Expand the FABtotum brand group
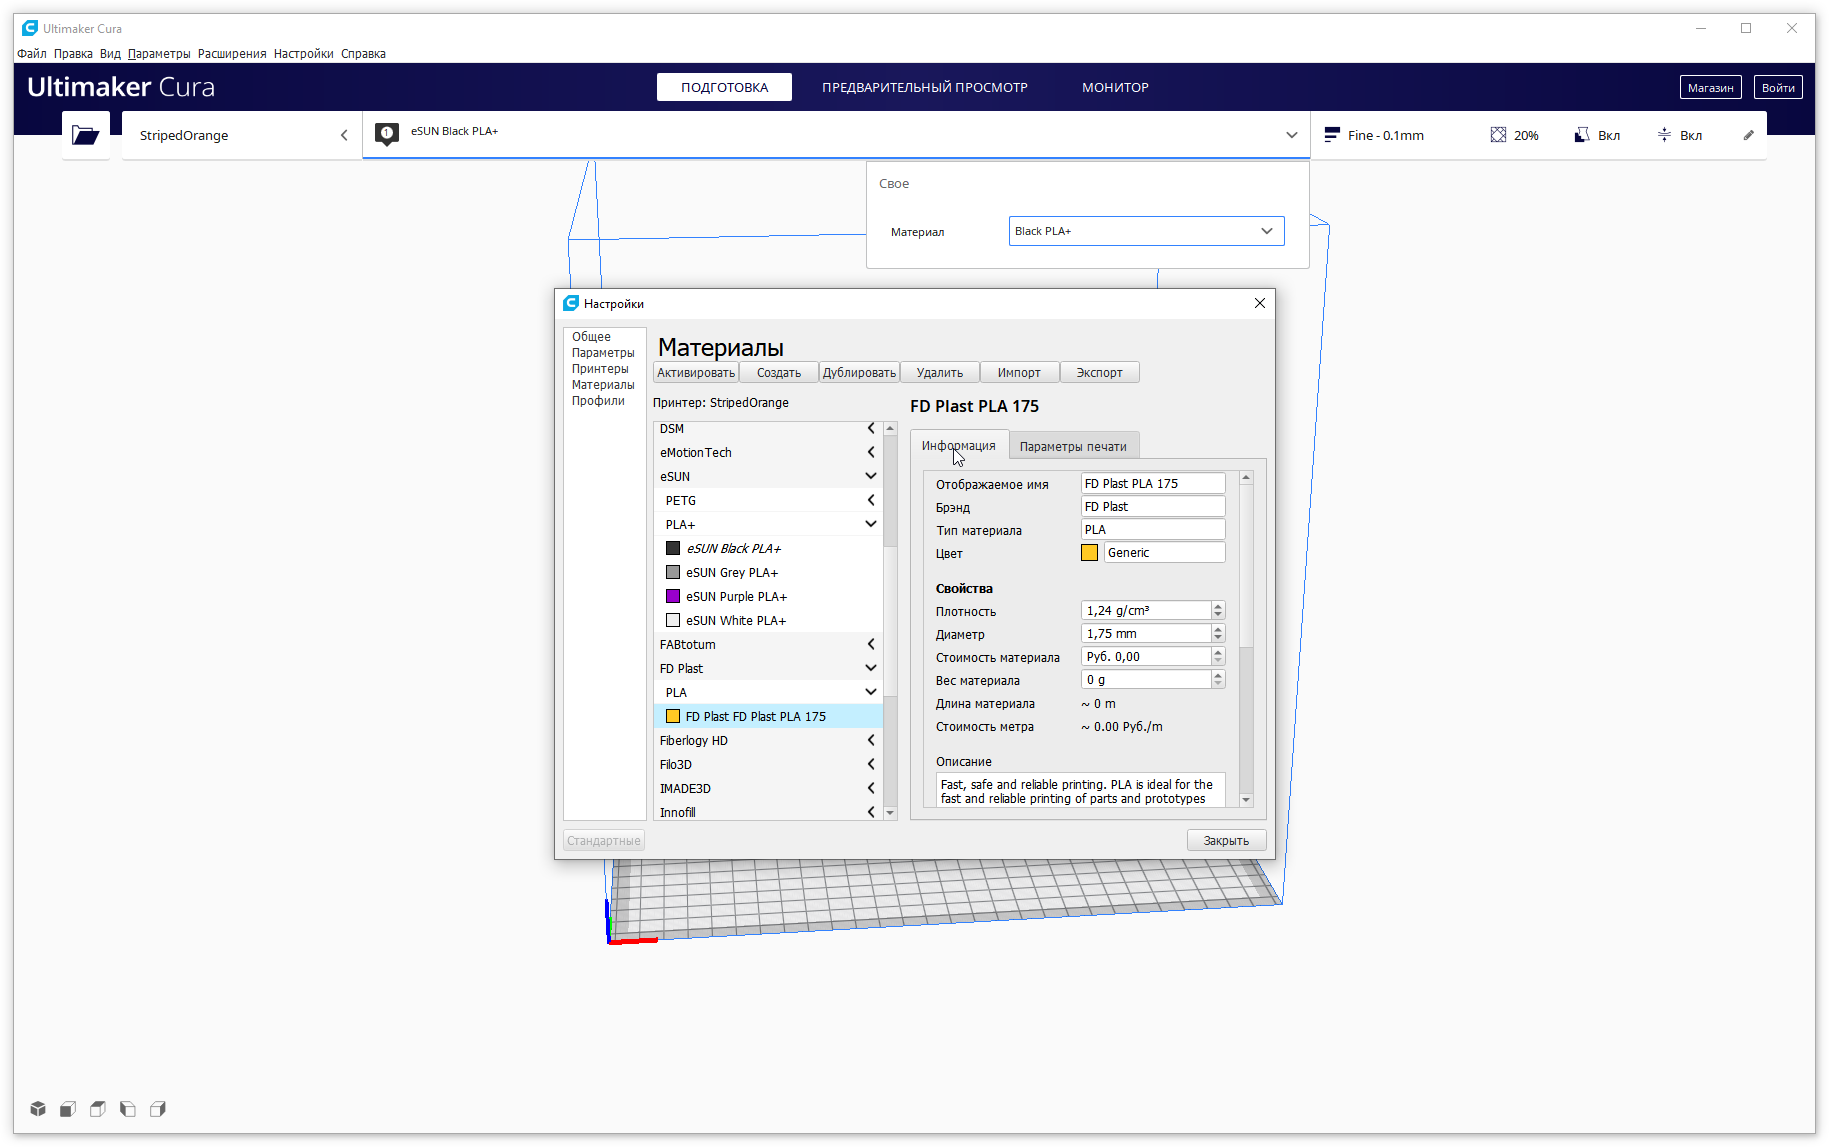 (x=871, y=644)
